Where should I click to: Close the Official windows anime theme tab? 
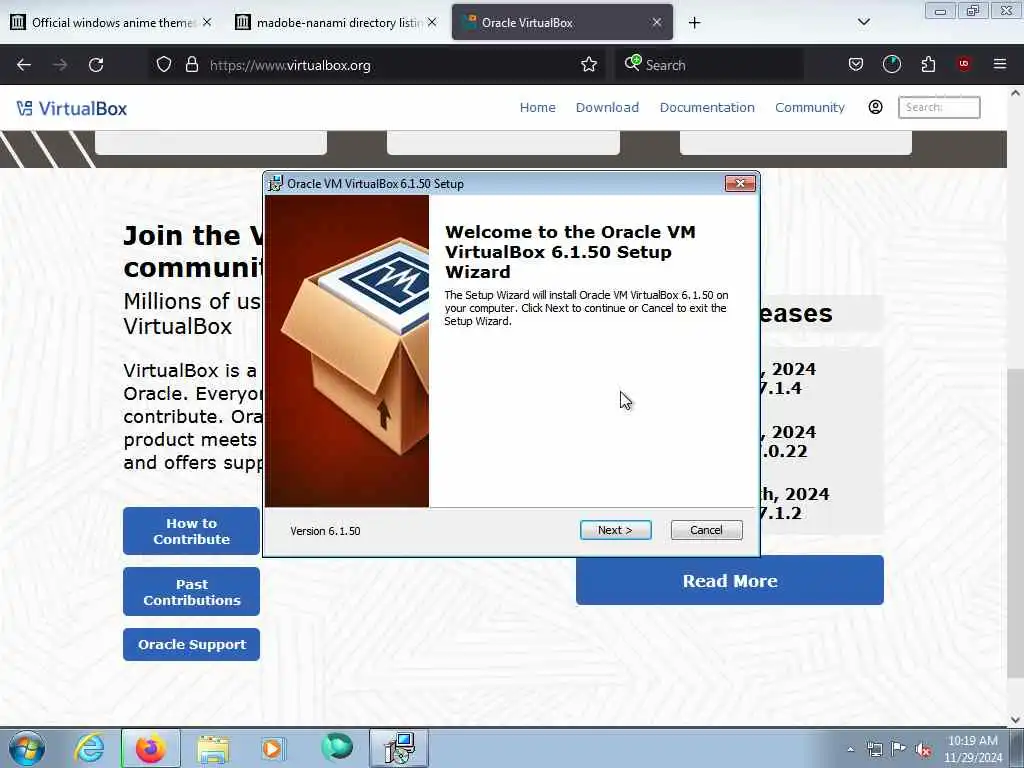(x=206, y=22)
